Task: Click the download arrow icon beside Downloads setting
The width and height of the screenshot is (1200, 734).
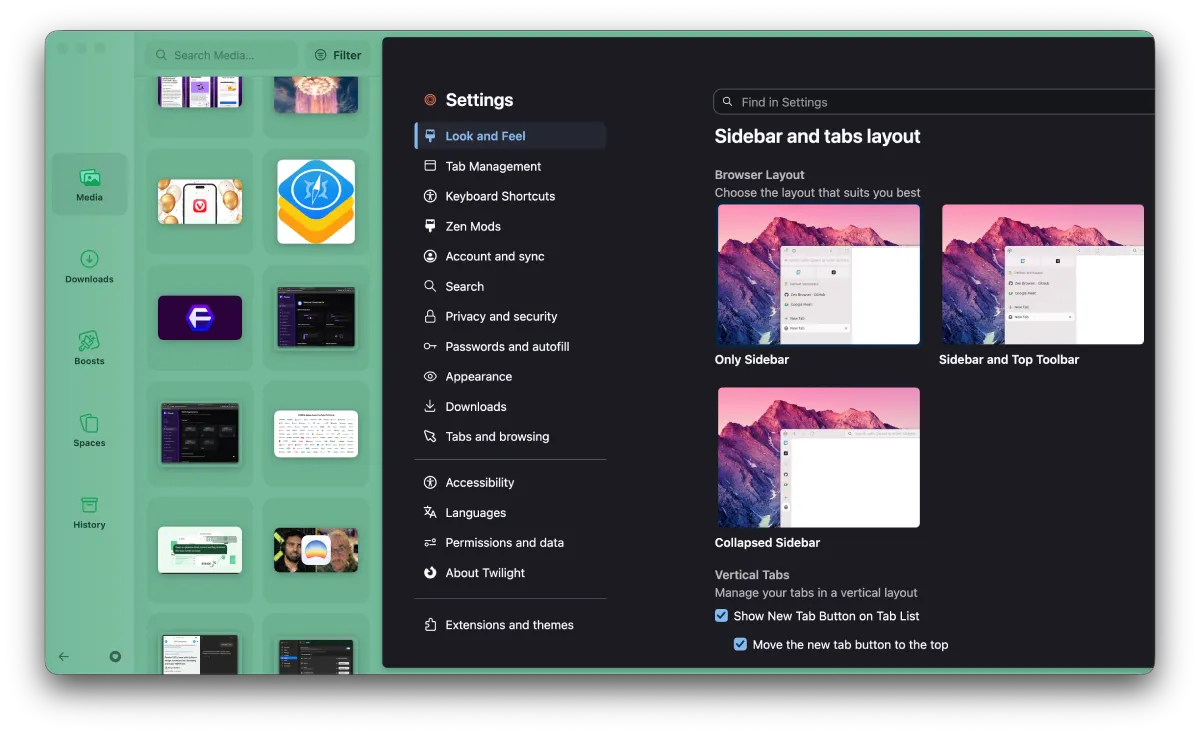Action: pos(430,406)
